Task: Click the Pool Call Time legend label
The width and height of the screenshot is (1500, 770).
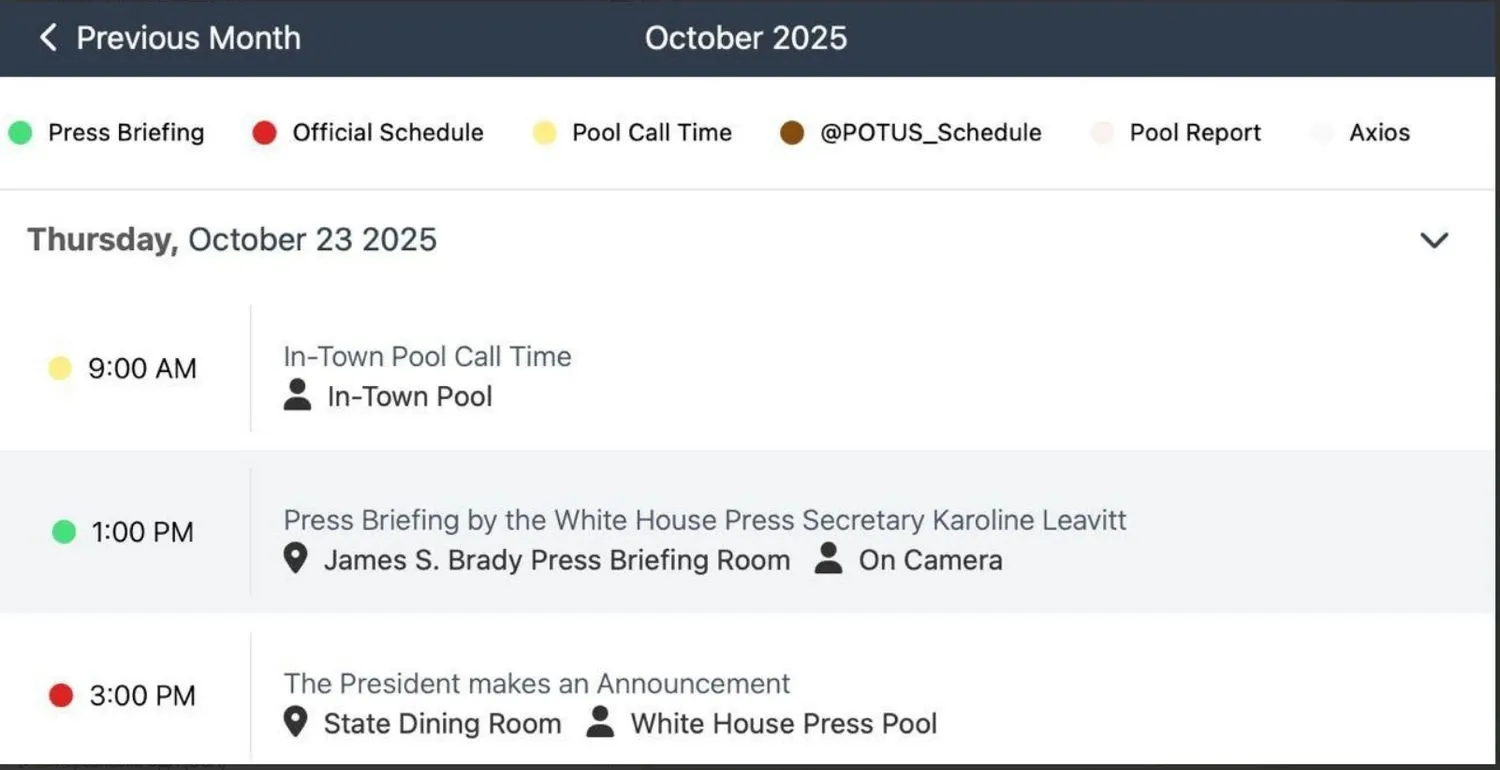Action: (x=651, y=131)
